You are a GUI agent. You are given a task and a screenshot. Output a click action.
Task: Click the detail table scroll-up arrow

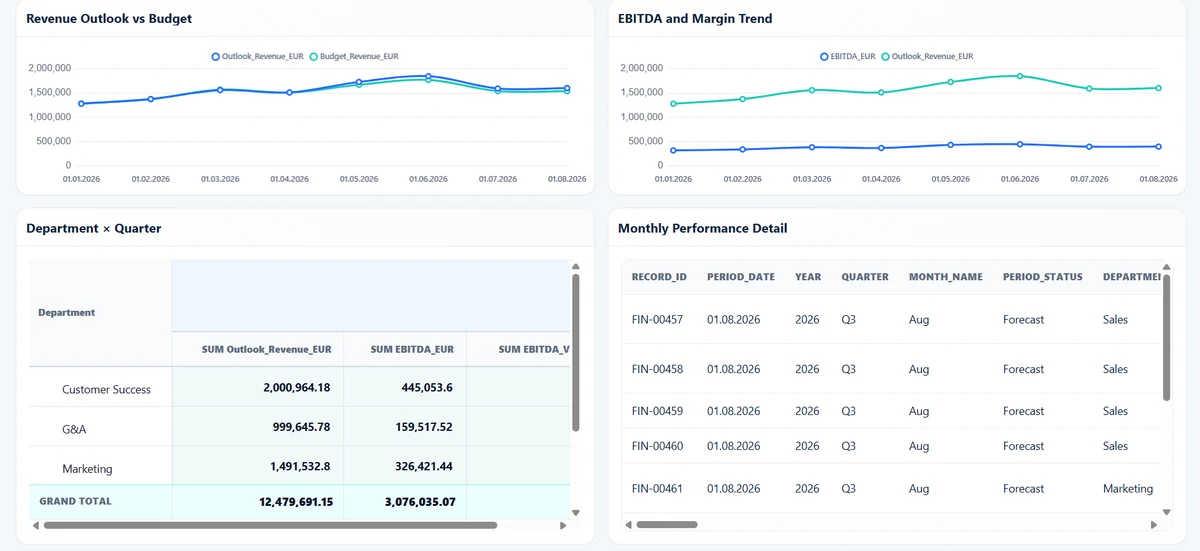click(1167, 267)
